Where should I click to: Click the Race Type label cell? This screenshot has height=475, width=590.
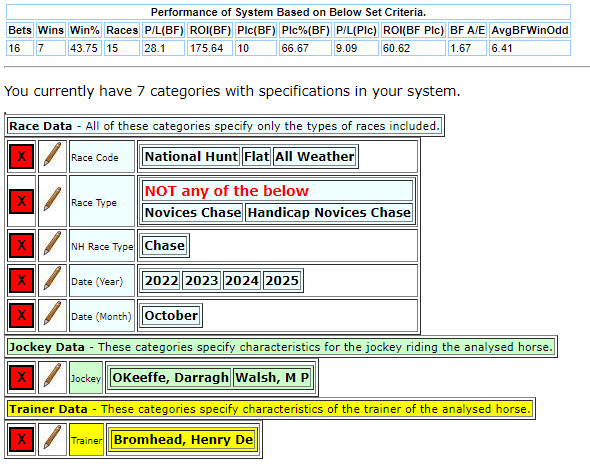(102, 201)
